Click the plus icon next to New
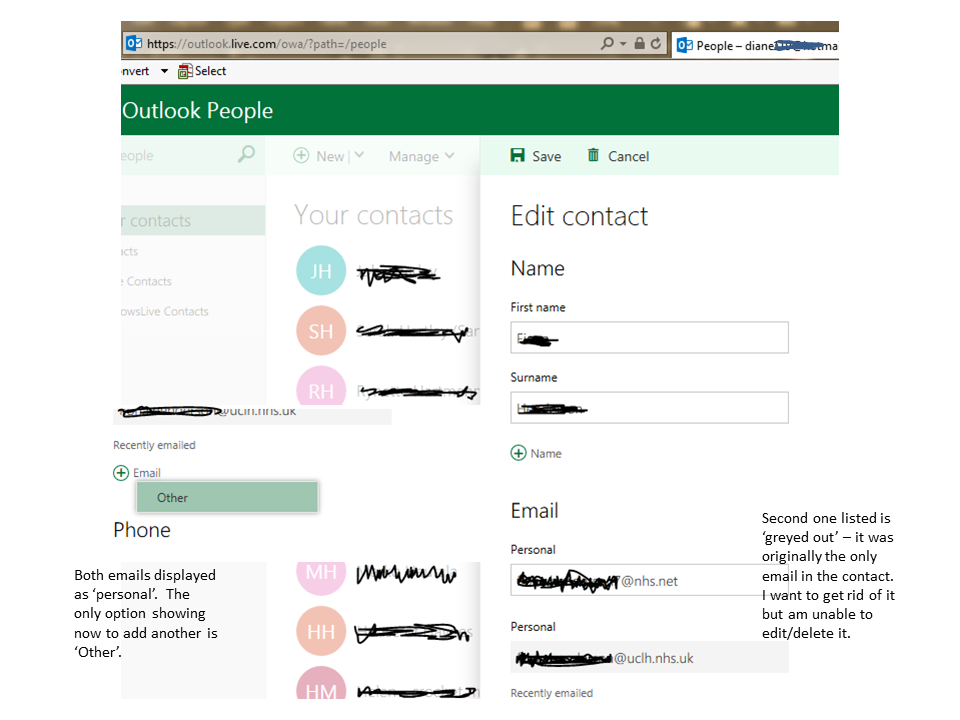The width and height of the screenshot is (960, 720). 301,156
